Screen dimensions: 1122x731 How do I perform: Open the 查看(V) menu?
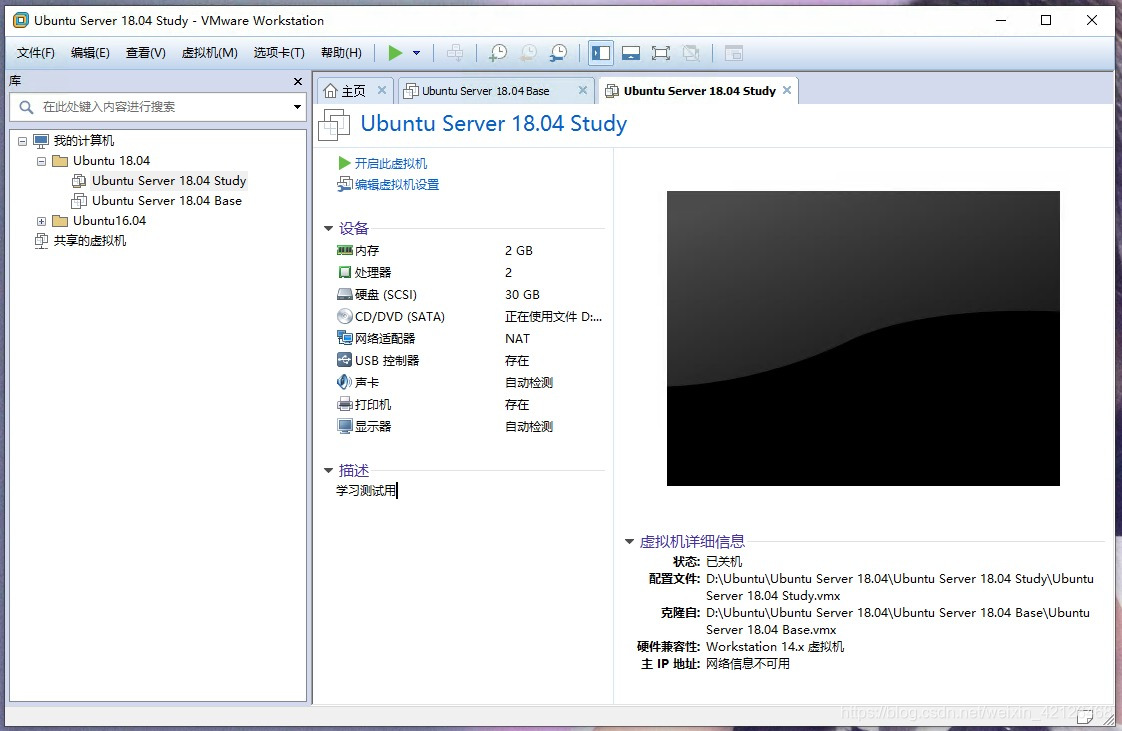(x=145, y=53)
